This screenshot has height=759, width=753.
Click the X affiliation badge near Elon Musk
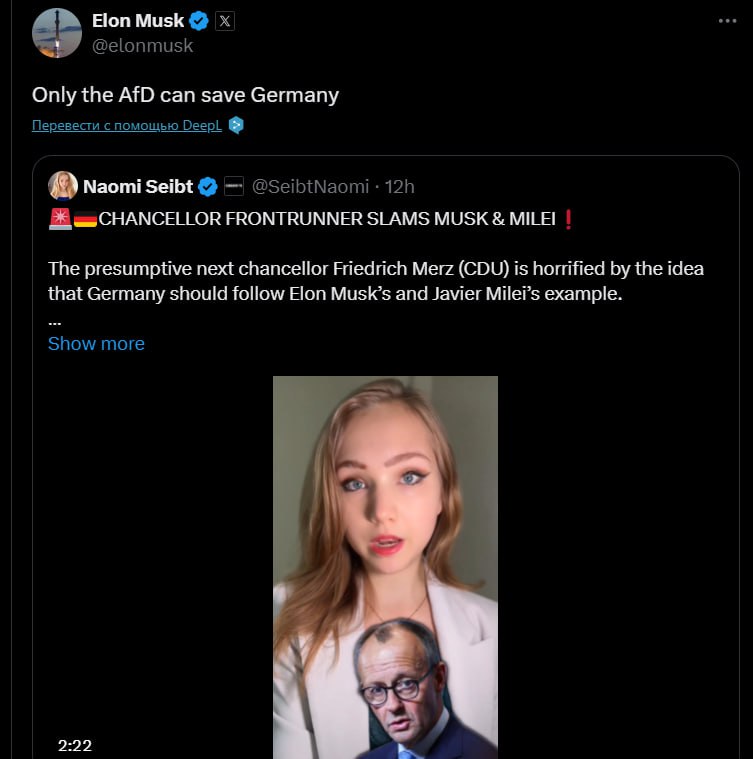[x=225, y=21]
